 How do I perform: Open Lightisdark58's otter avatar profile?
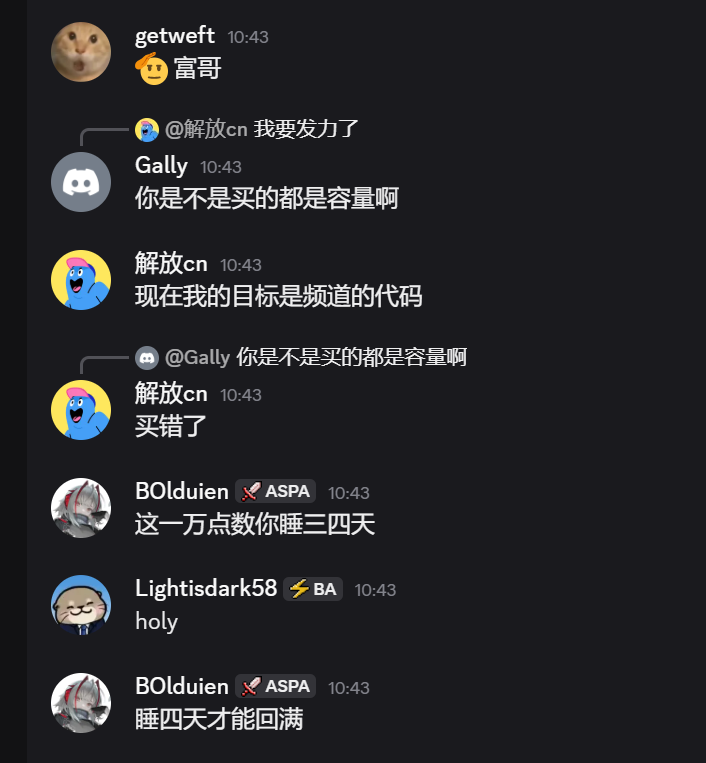[x=81, y=605]
